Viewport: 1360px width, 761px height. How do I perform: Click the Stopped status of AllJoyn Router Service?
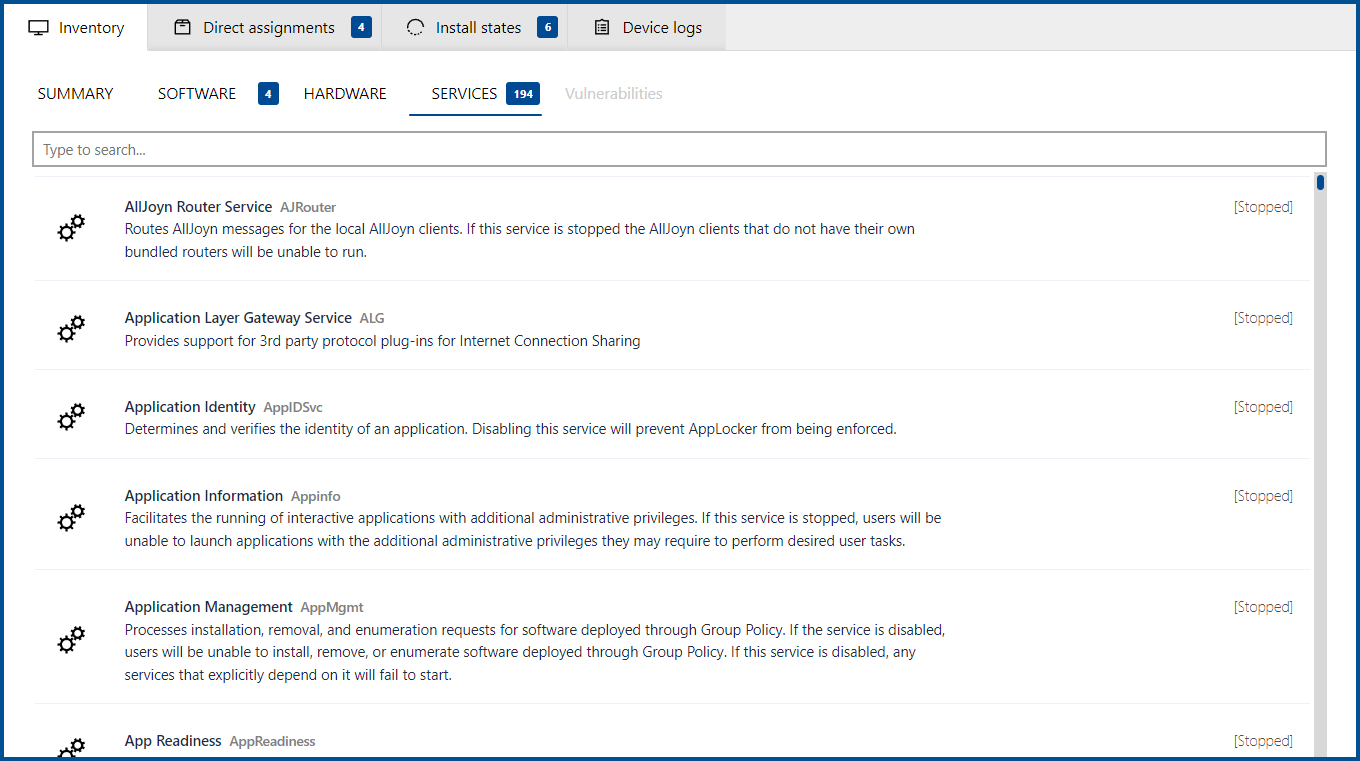(1262, 208)
